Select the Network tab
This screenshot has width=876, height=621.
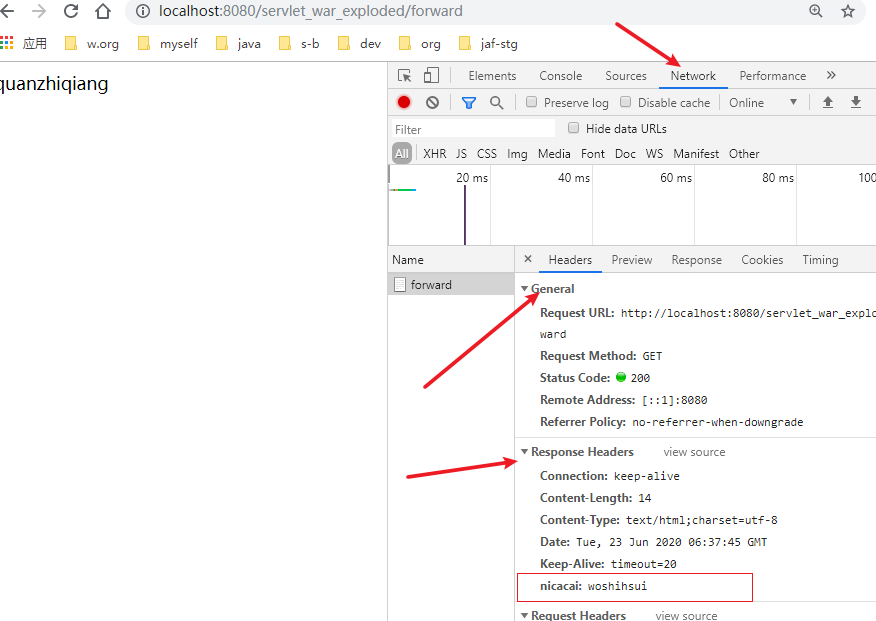pyautogui.click(x=693, y=75)
